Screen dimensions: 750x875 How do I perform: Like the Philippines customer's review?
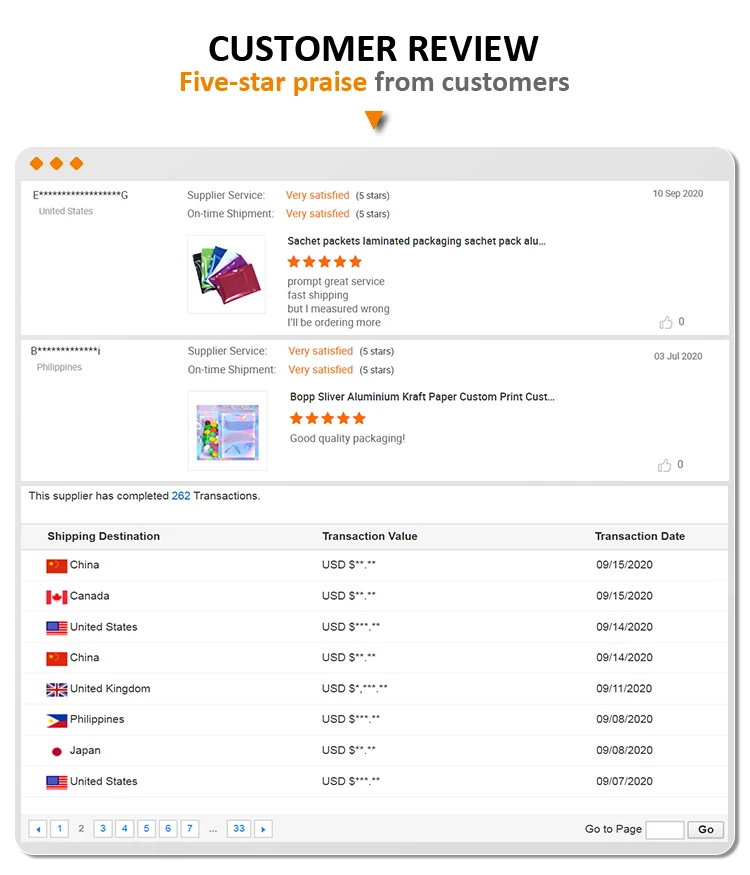666,465
